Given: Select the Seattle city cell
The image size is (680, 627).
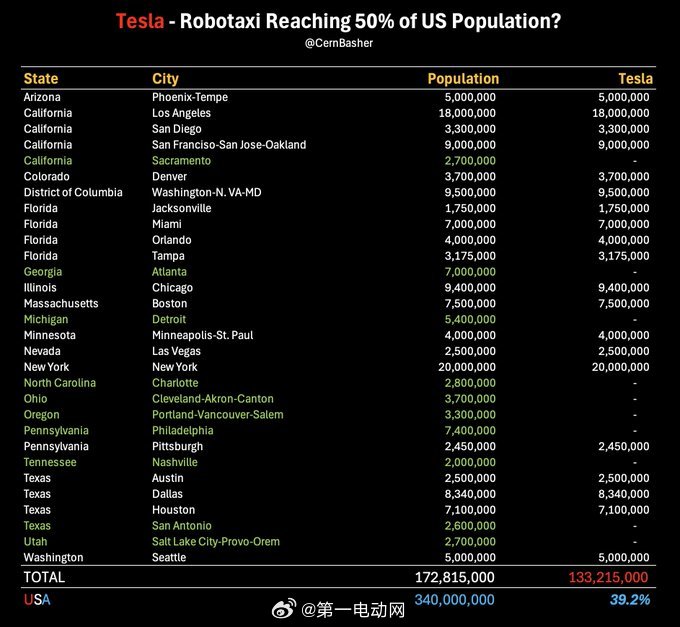Looking at the screenshot, I should click(x=169, y=558).
